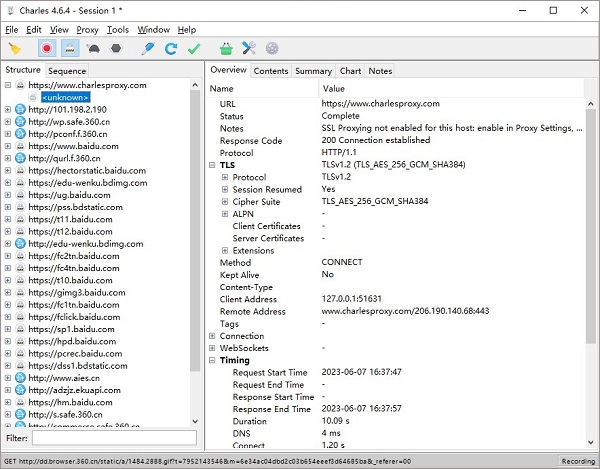Select the Sequence tab

click(67, 71)
